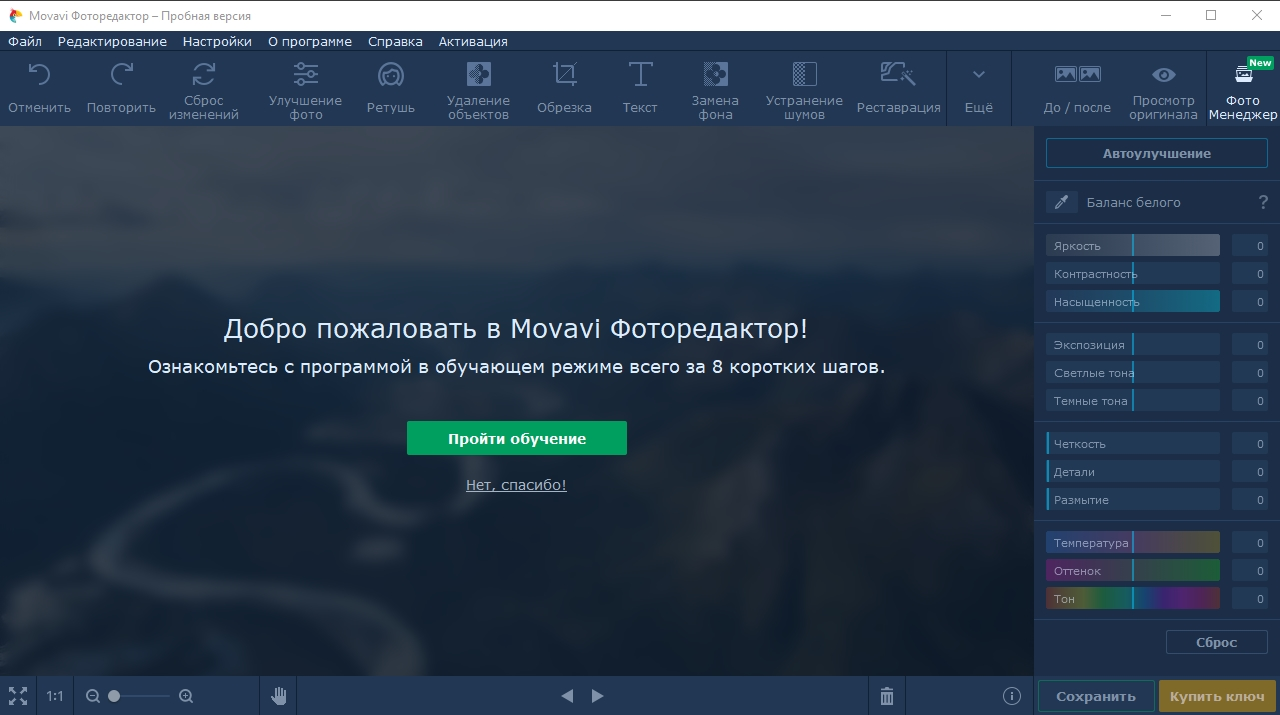This screenshot has height=715, width=1280.
Task: Click the Redo (Повторить) toolbar icon
Action: coord(121,75)
